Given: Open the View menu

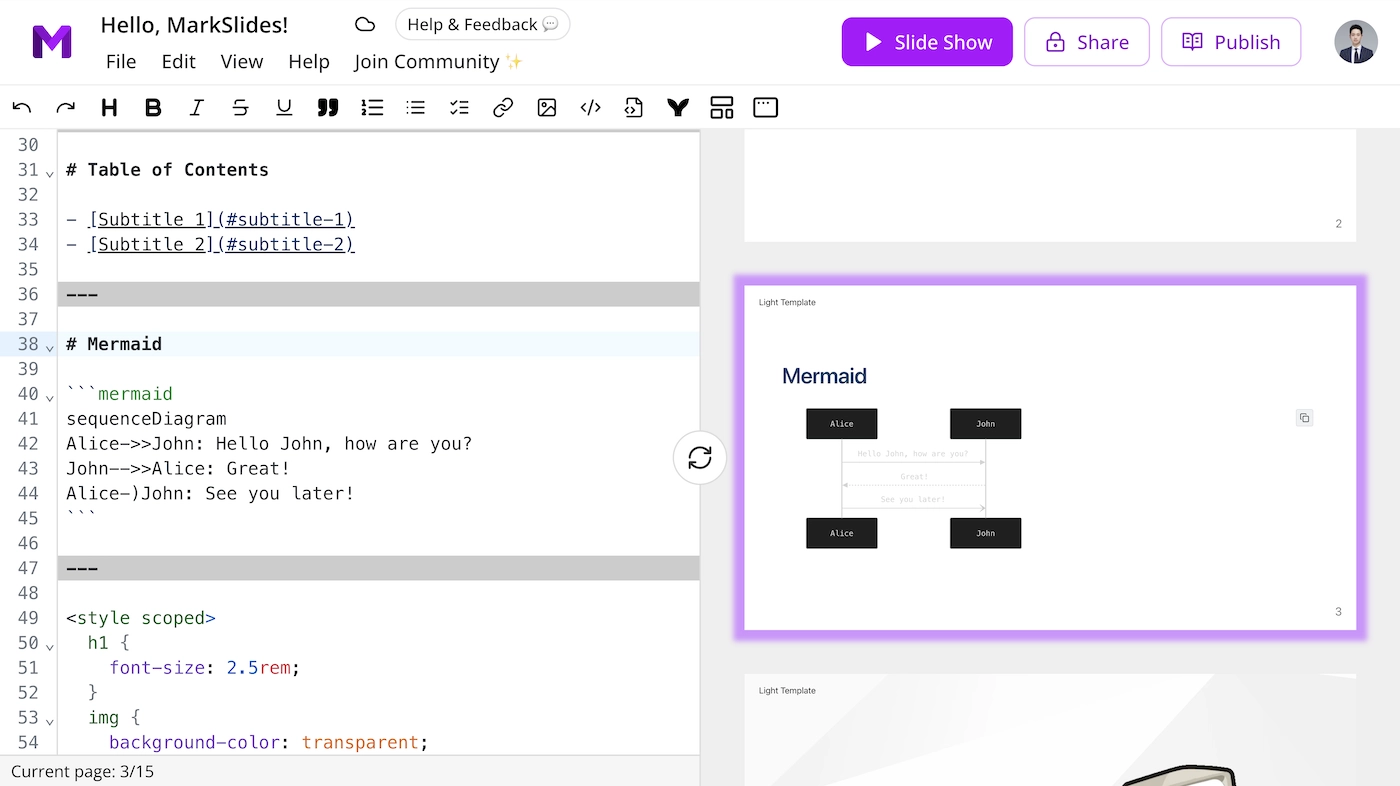Looking at the screenshot, I should coord(242,61).
